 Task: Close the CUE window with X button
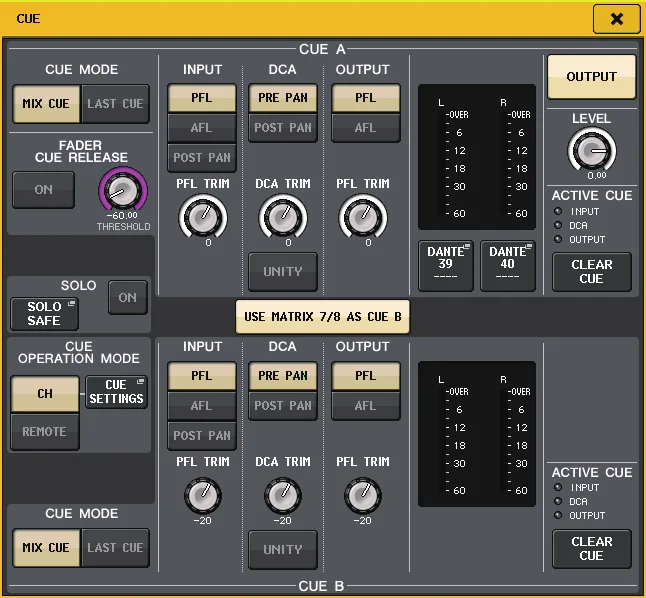[x=616, y=19]
